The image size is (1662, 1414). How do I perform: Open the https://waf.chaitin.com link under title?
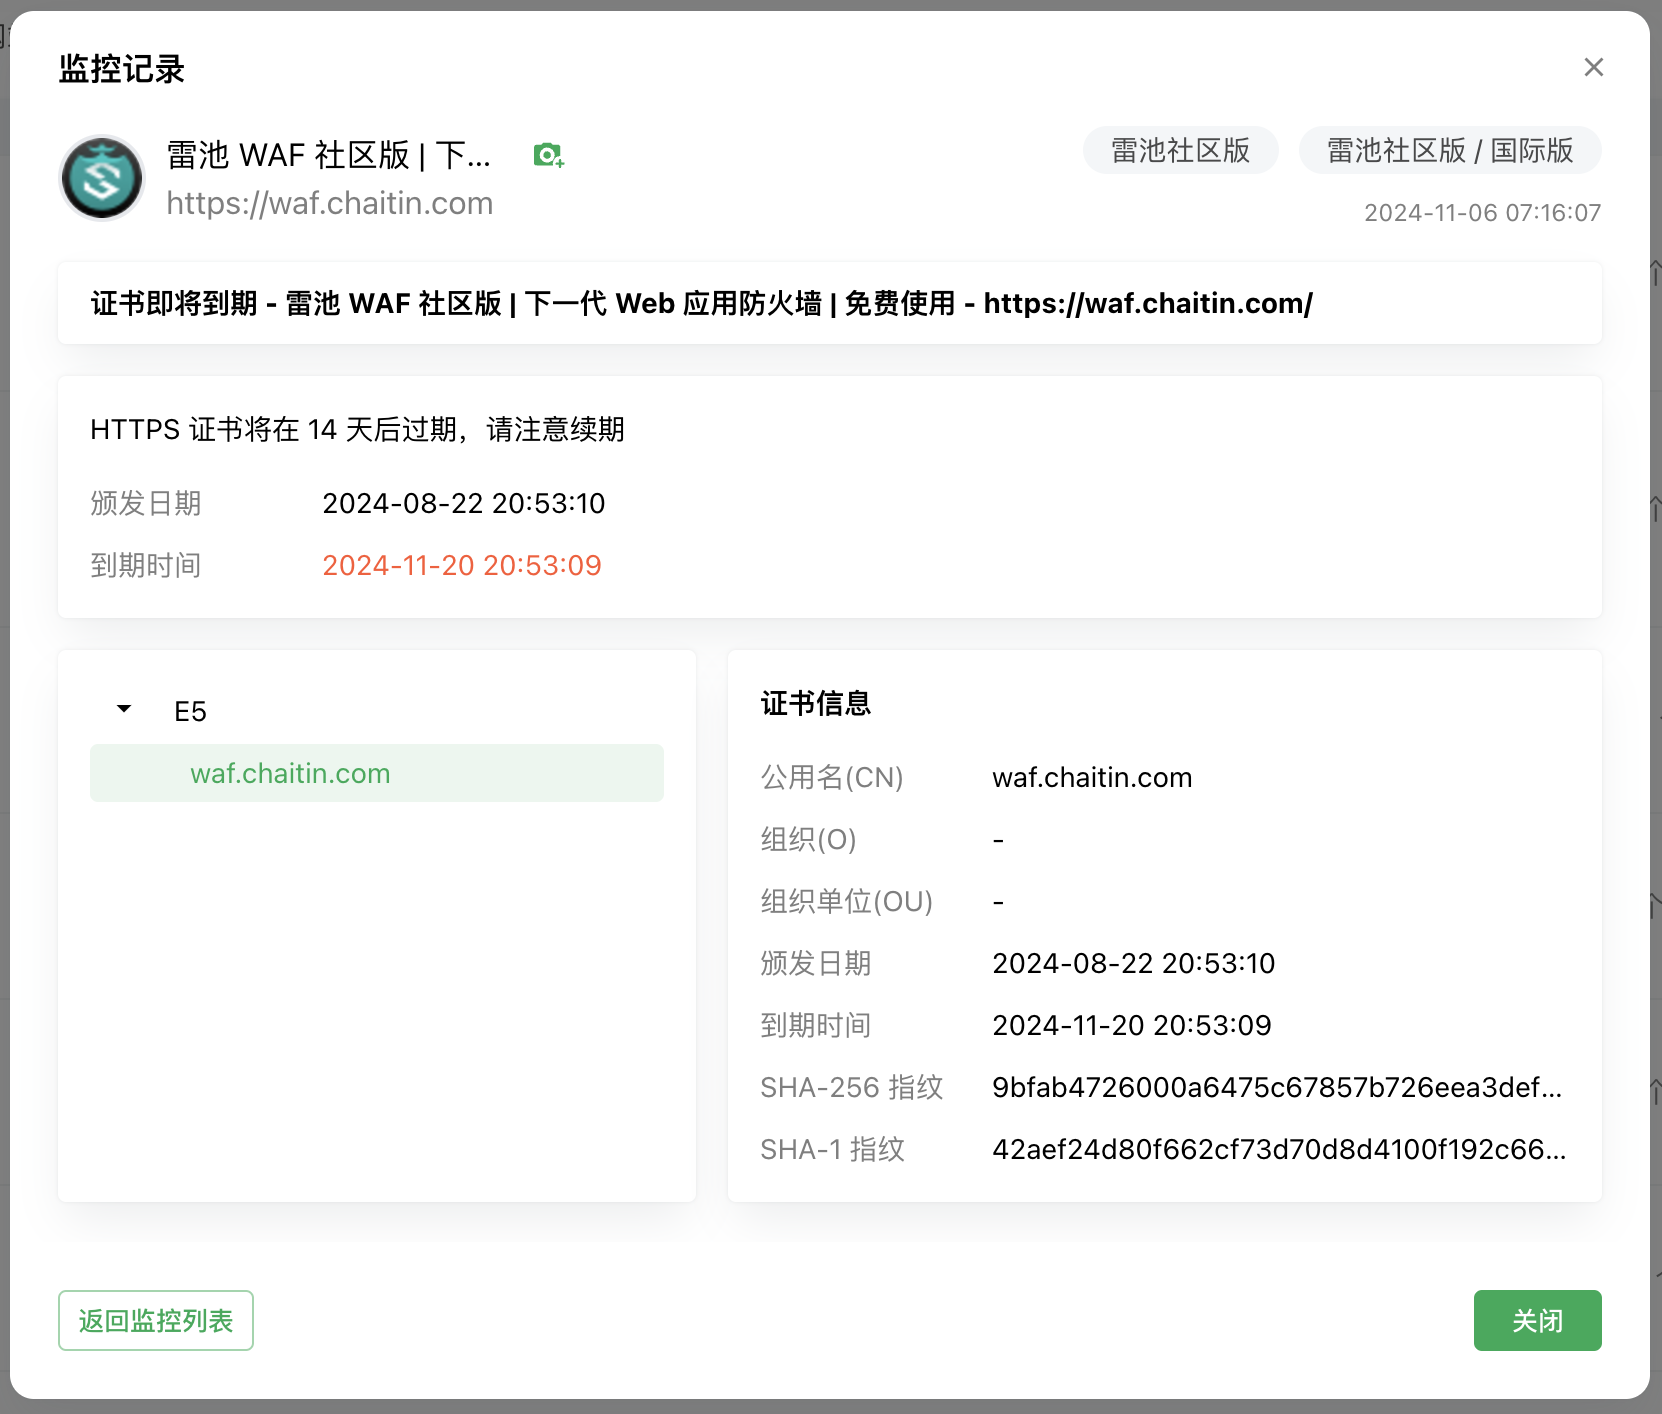click(329, 203)
